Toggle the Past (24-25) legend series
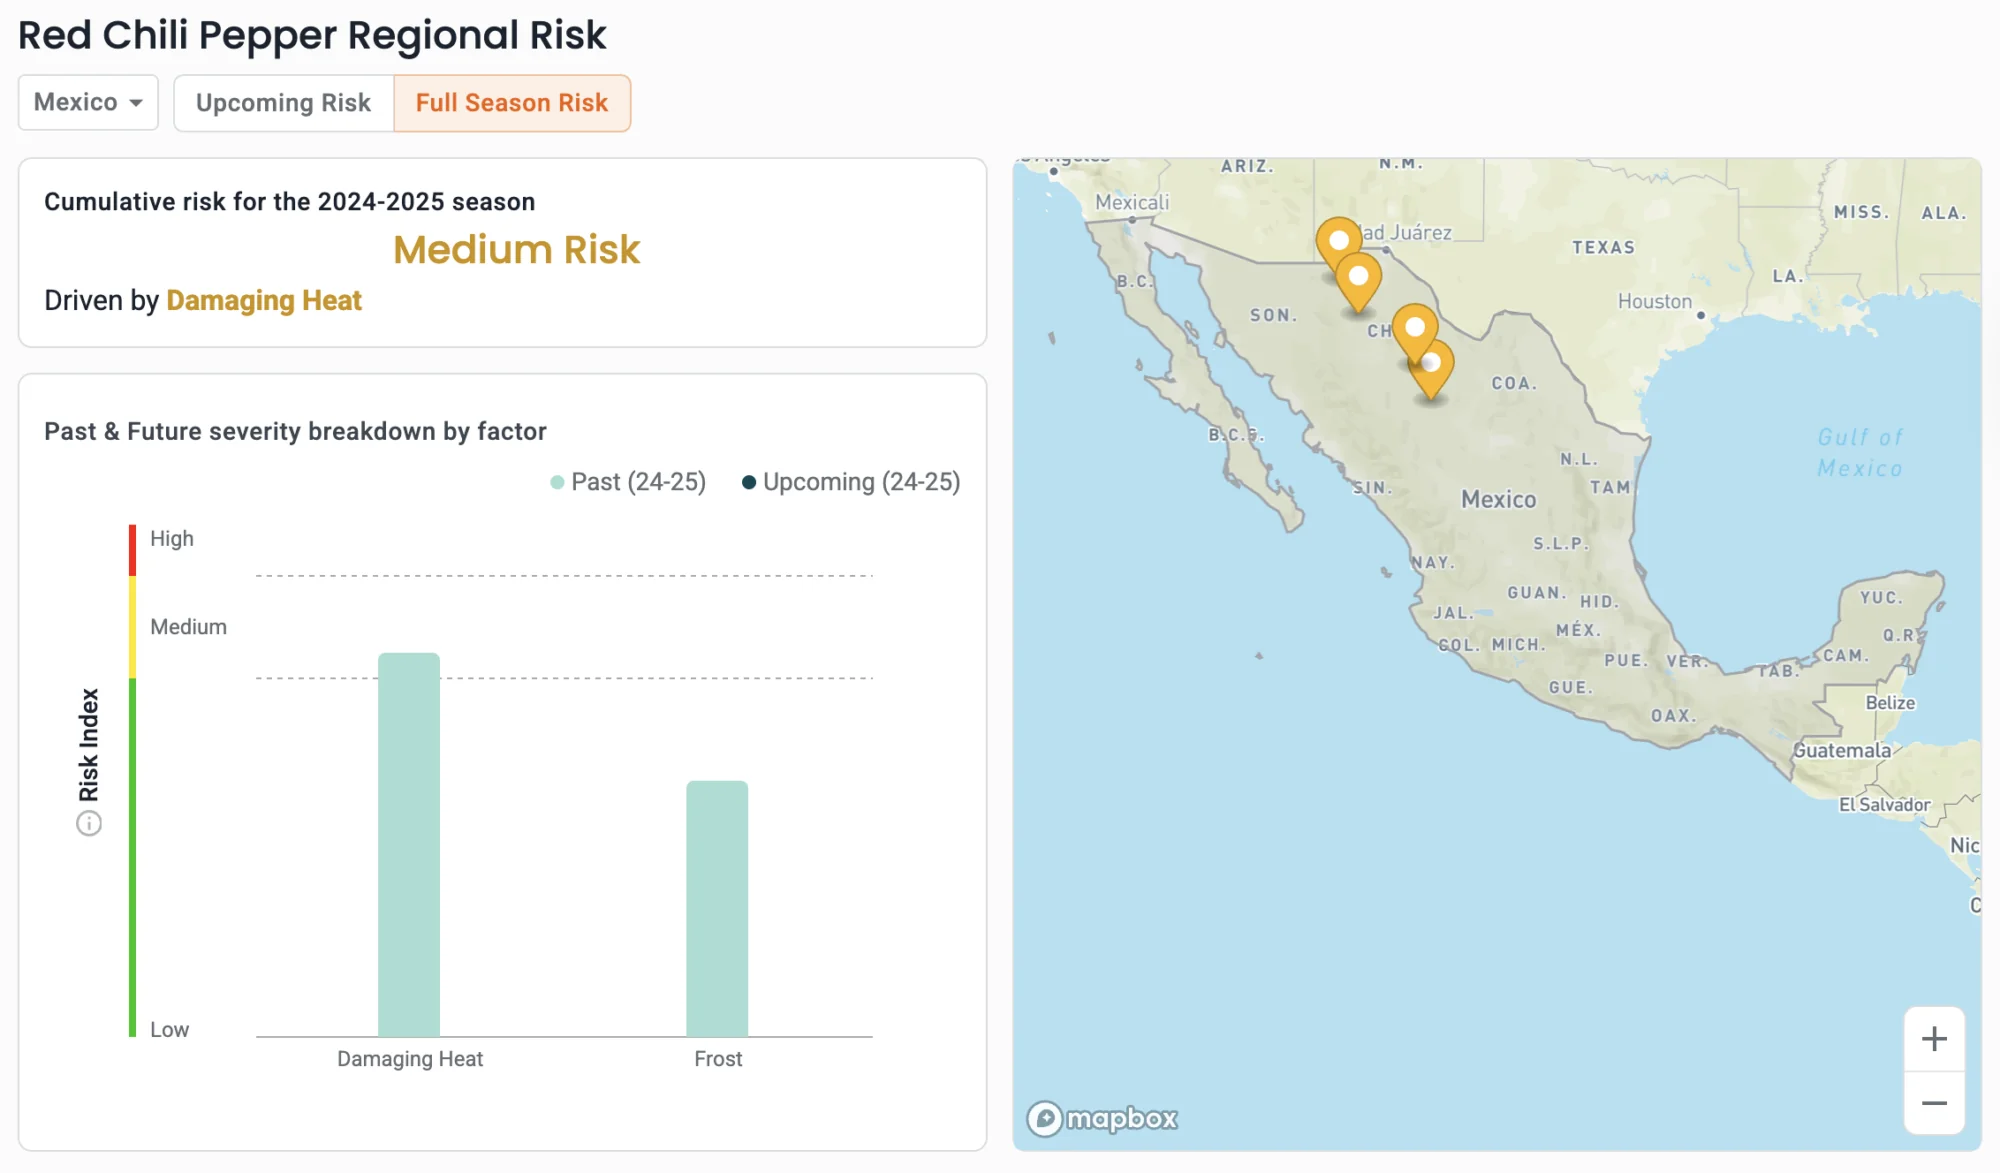This screenshot has height=1173, width=2000. coord(628,482)
